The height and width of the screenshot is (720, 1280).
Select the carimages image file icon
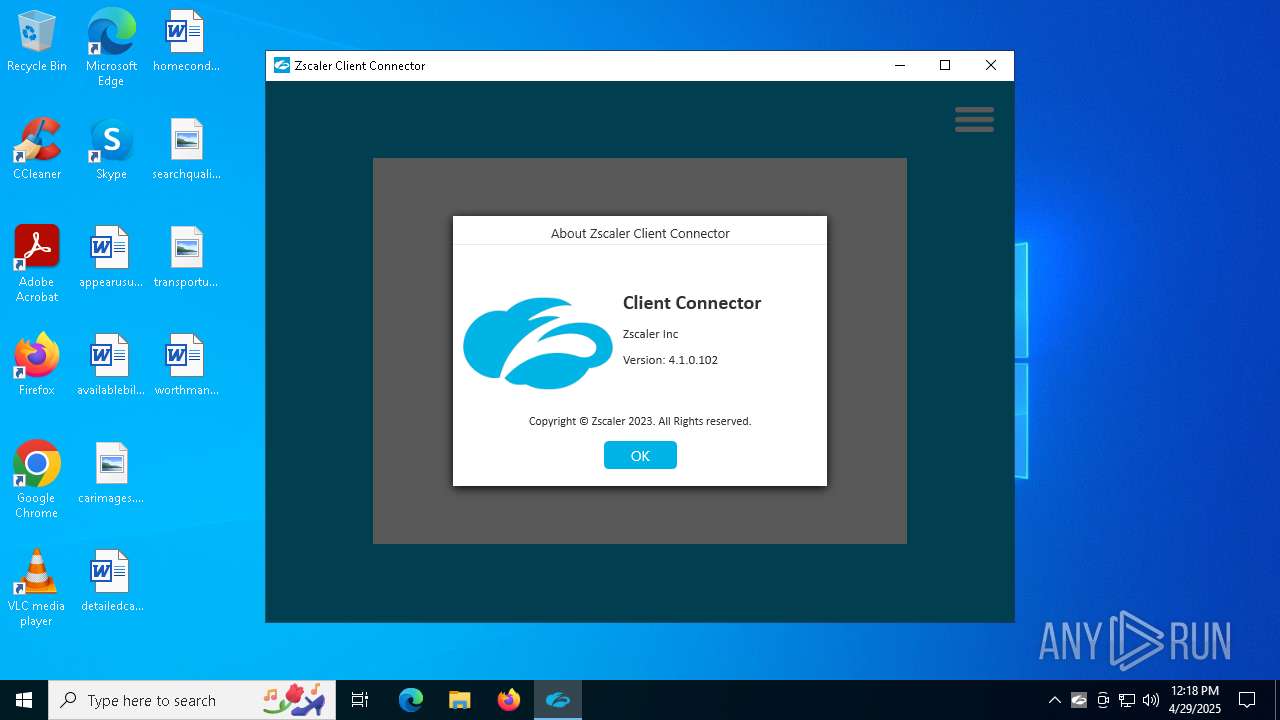[x=111, y=473]
